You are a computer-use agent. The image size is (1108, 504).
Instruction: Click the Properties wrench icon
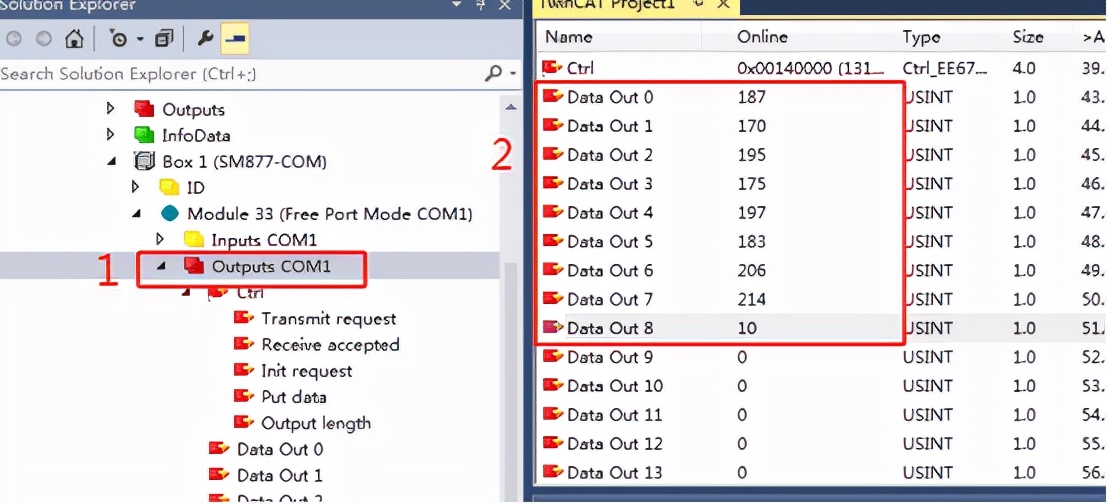206,39
